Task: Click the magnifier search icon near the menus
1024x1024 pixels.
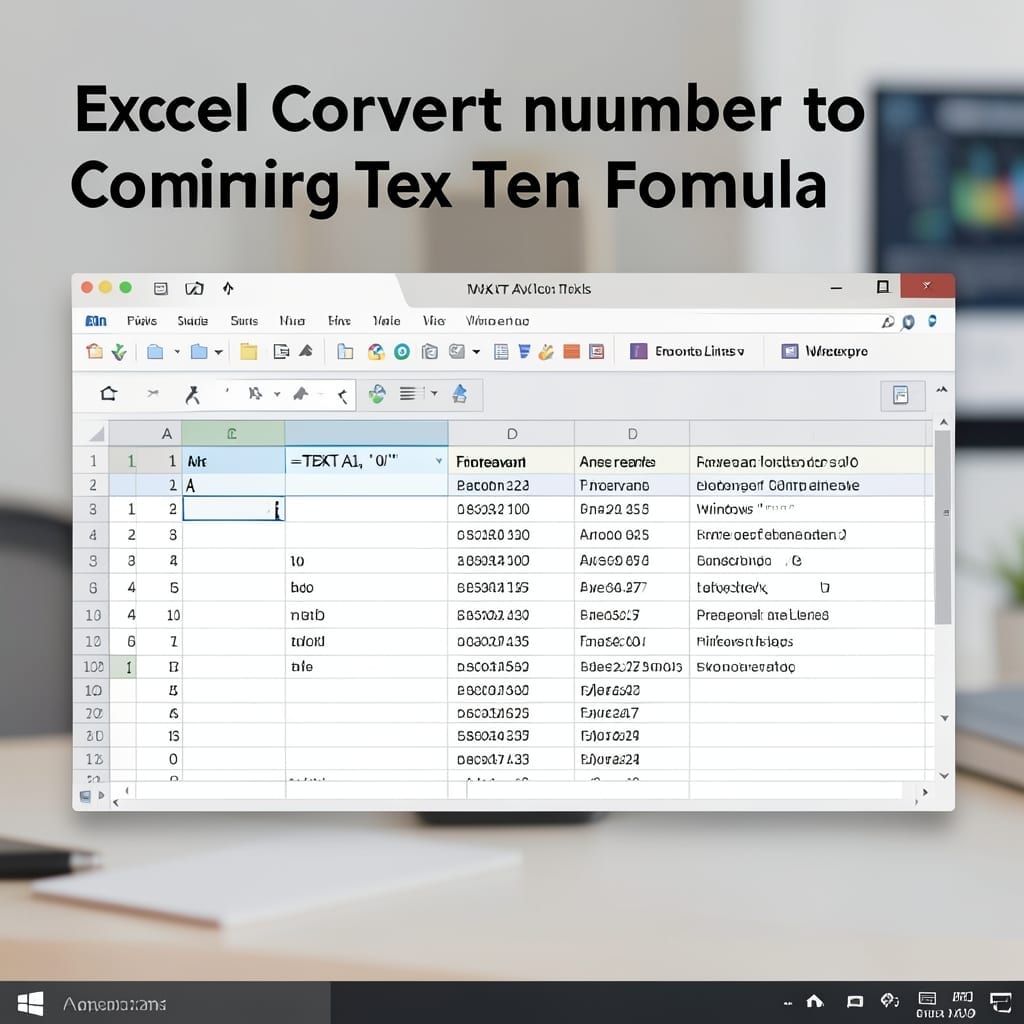Action: tap(888, 321)
